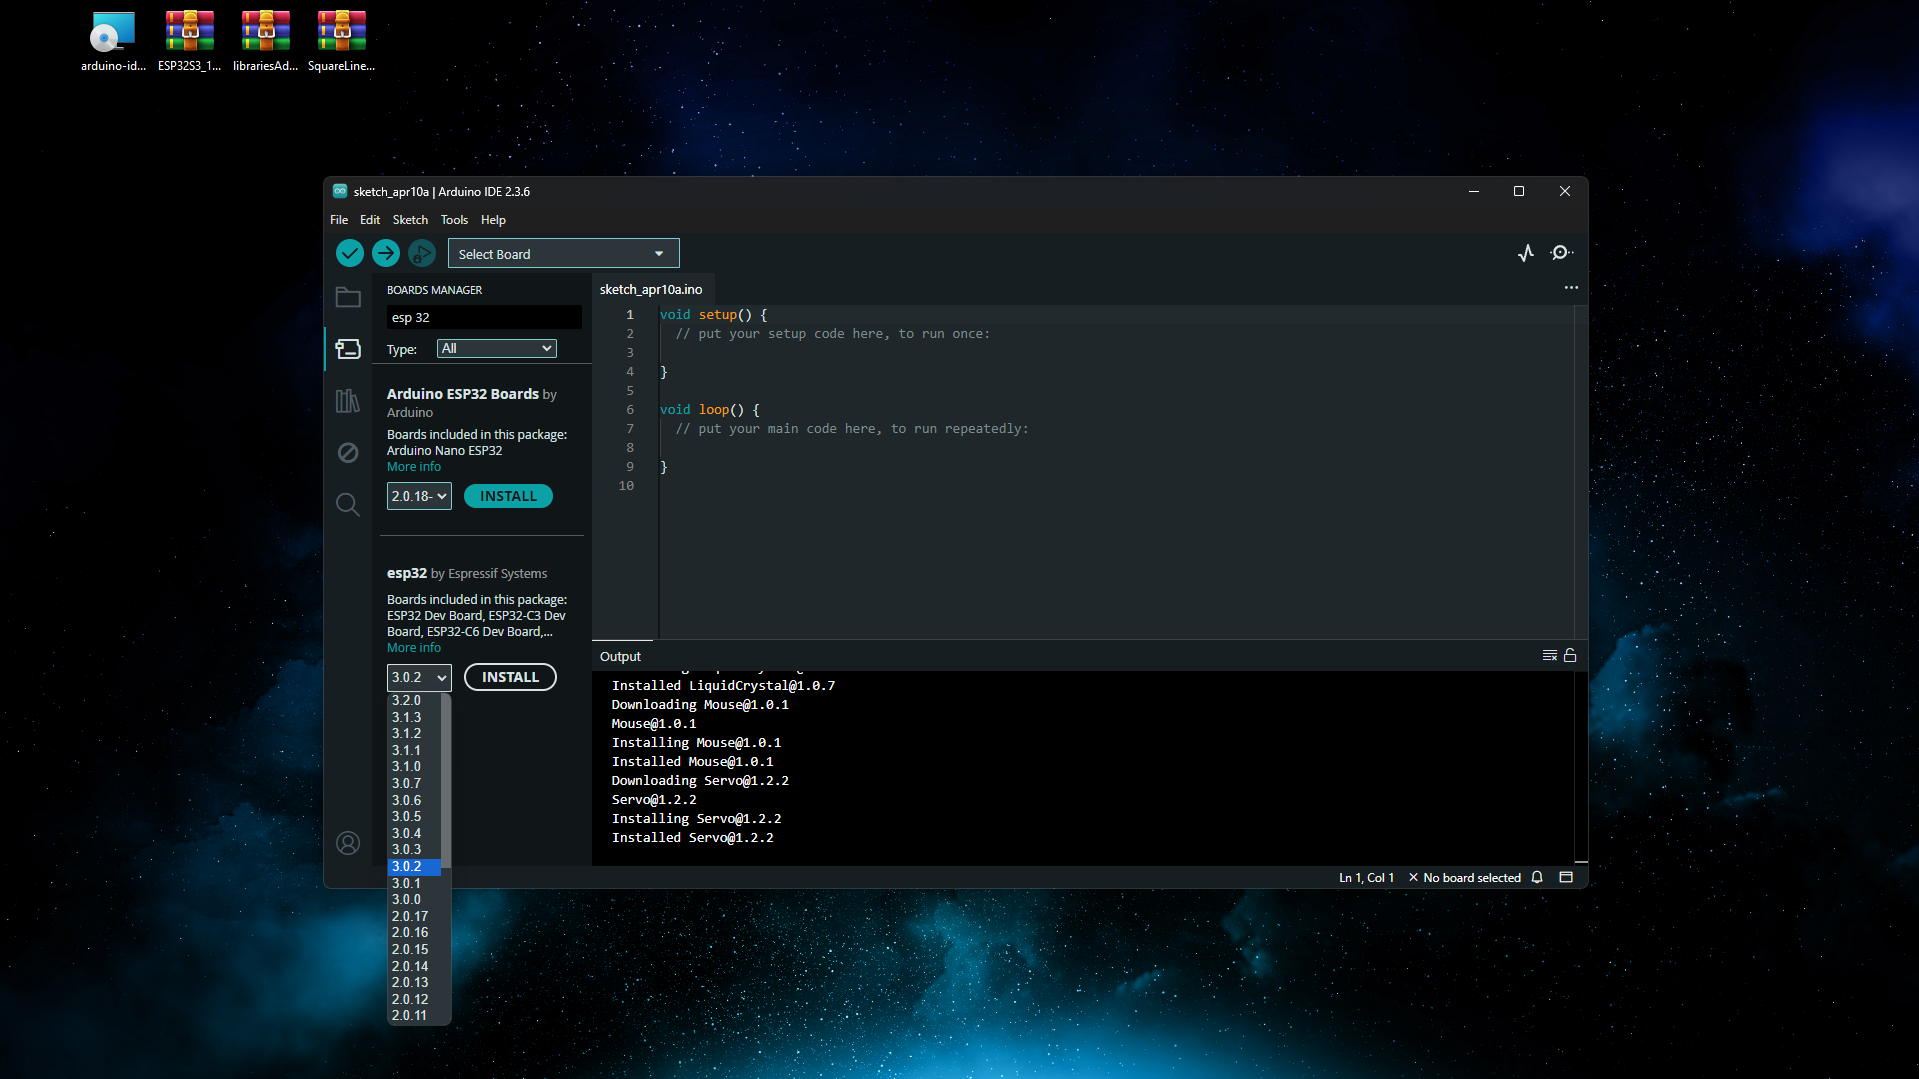Place cursor on line 2 setup comment
Image resolution: width=1919 pixels, height=1079 pixels.
[x=833, y=334]
